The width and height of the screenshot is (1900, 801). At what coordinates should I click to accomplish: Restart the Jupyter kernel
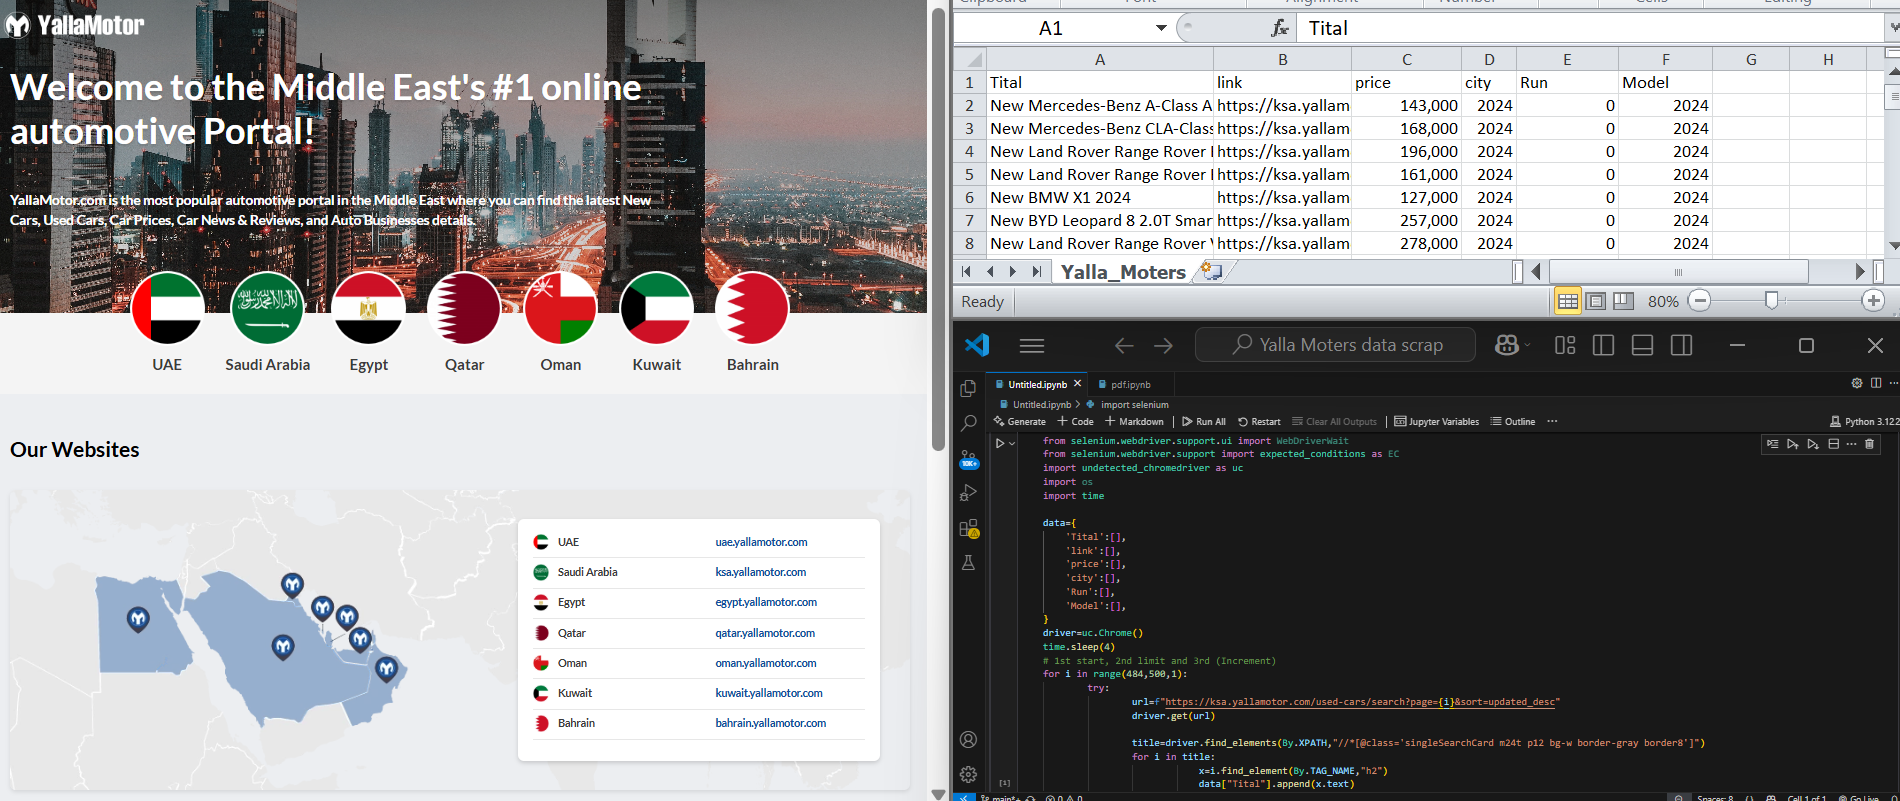(x=1259, y=422)
